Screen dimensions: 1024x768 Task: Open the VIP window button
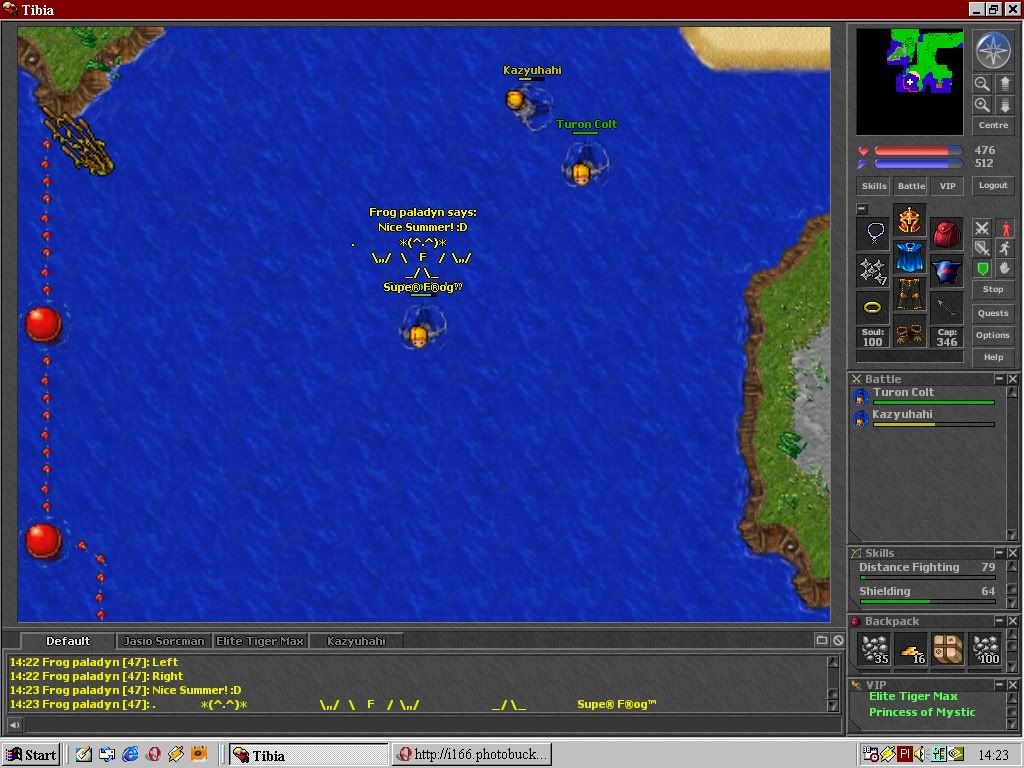[947, 186]
